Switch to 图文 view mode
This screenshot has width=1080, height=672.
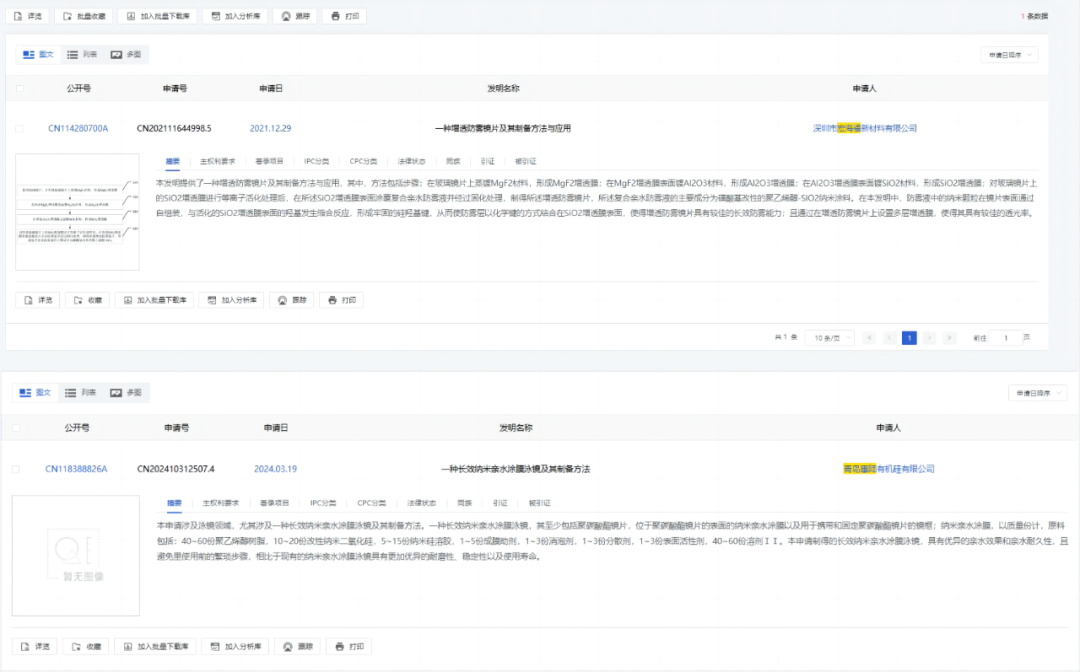point(38,54)
